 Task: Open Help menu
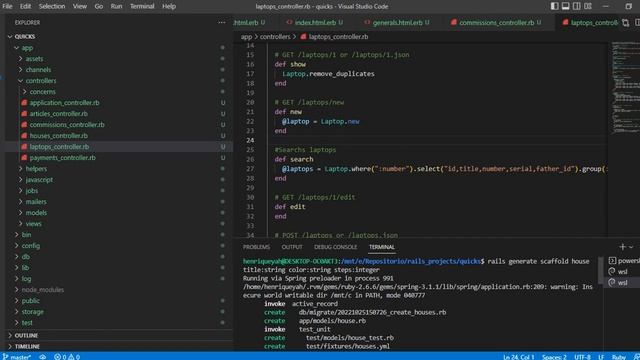coord(169,6)
